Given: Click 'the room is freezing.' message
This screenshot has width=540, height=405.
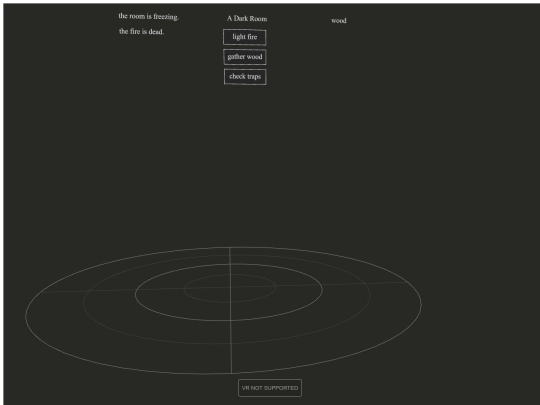Looking at the screenshot, I should 148,16.
